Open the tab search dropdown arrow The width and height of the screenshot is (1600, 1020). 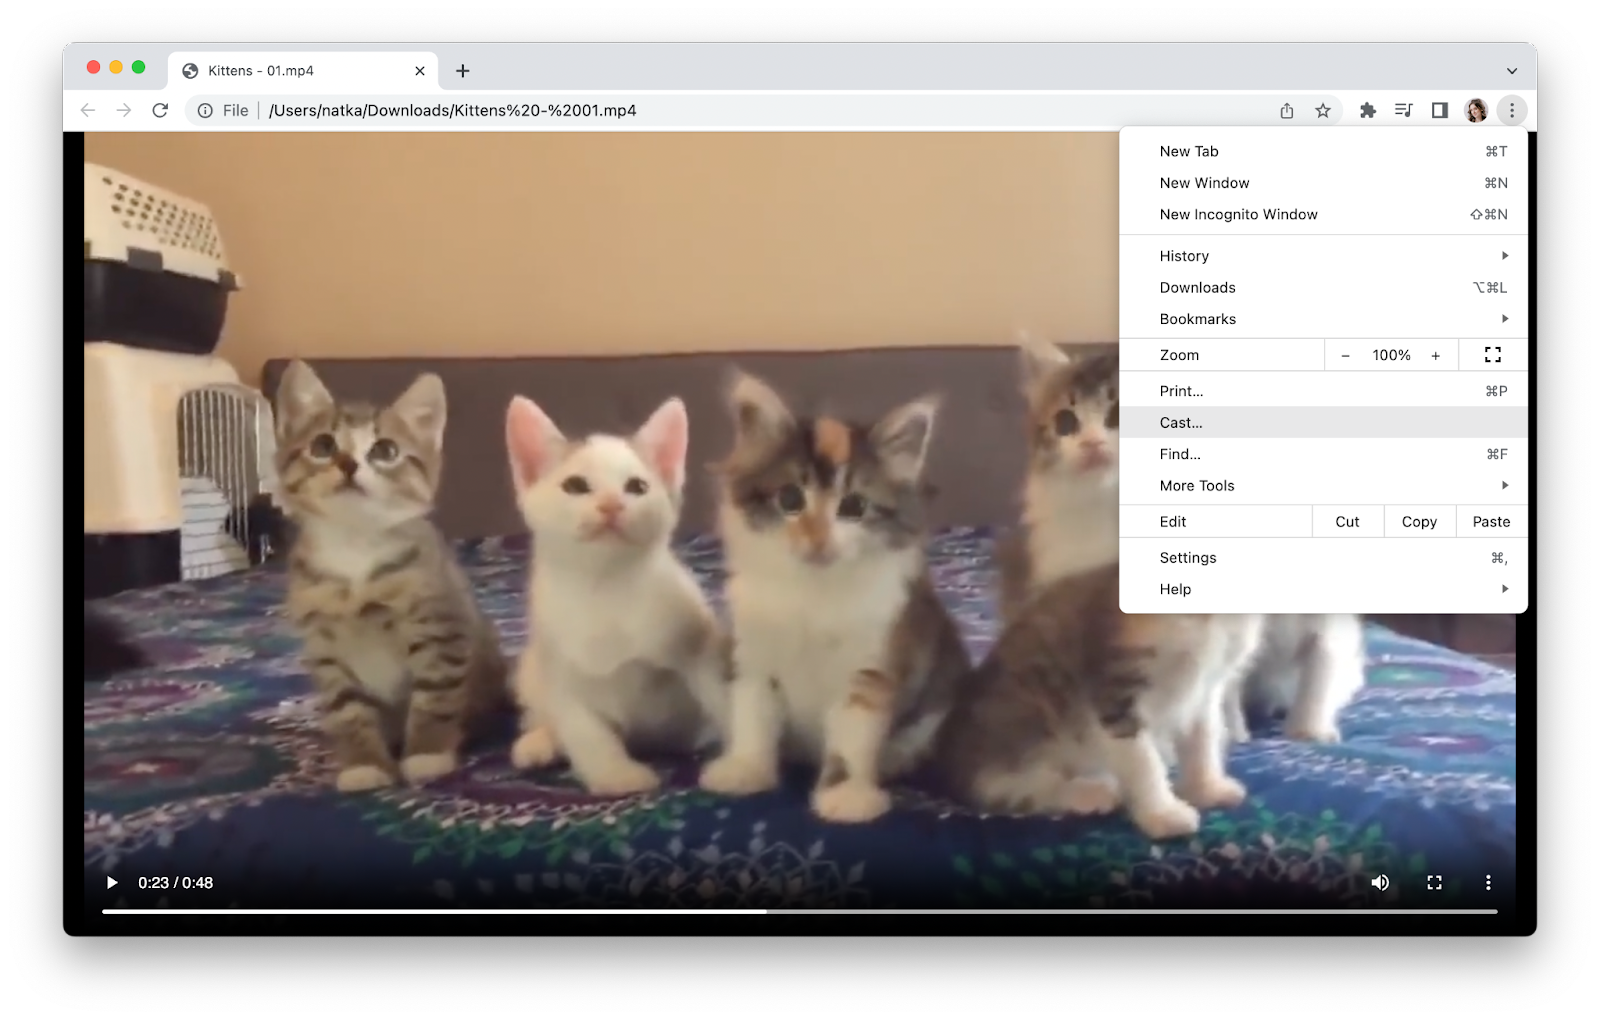(1512, 71)
